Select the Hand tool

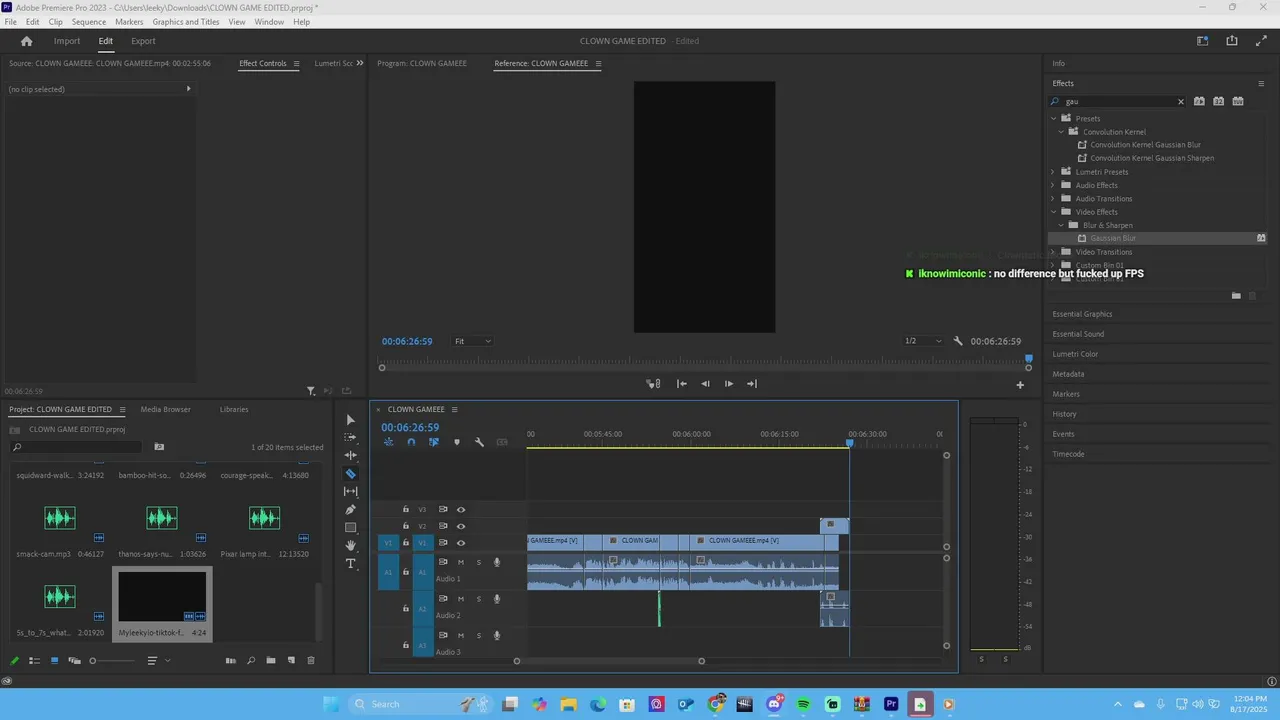(350, 546)
